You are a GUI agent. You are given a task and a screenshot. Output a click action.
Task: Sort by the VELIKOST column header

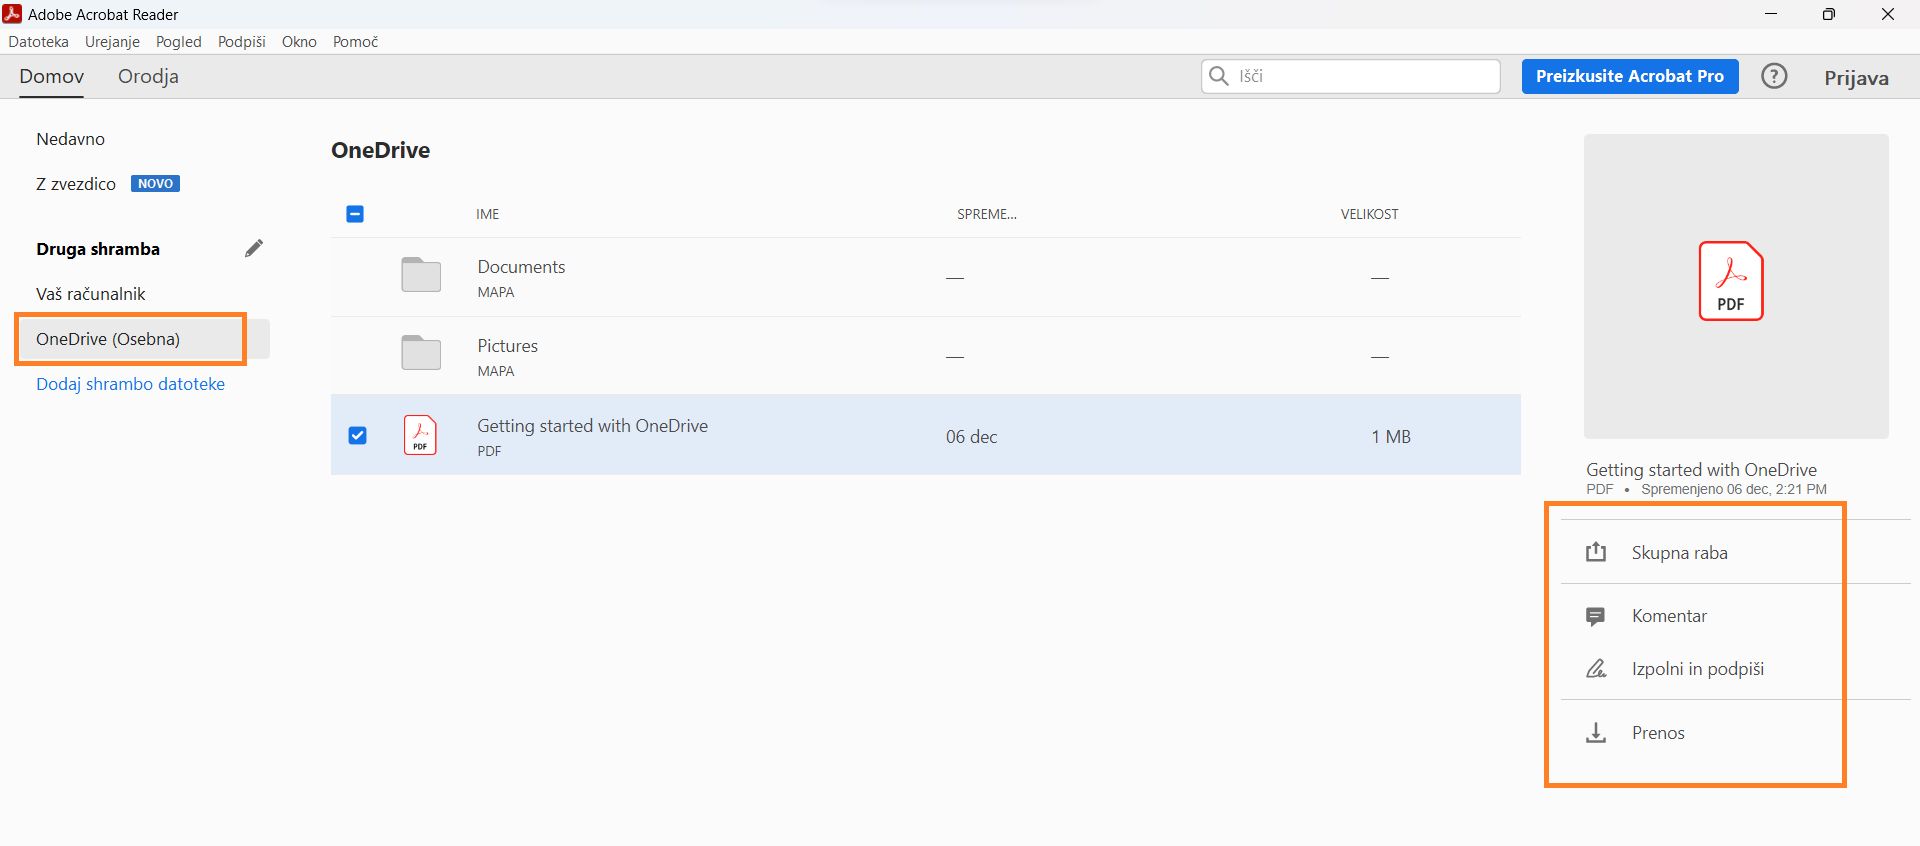click(1369, 214)
